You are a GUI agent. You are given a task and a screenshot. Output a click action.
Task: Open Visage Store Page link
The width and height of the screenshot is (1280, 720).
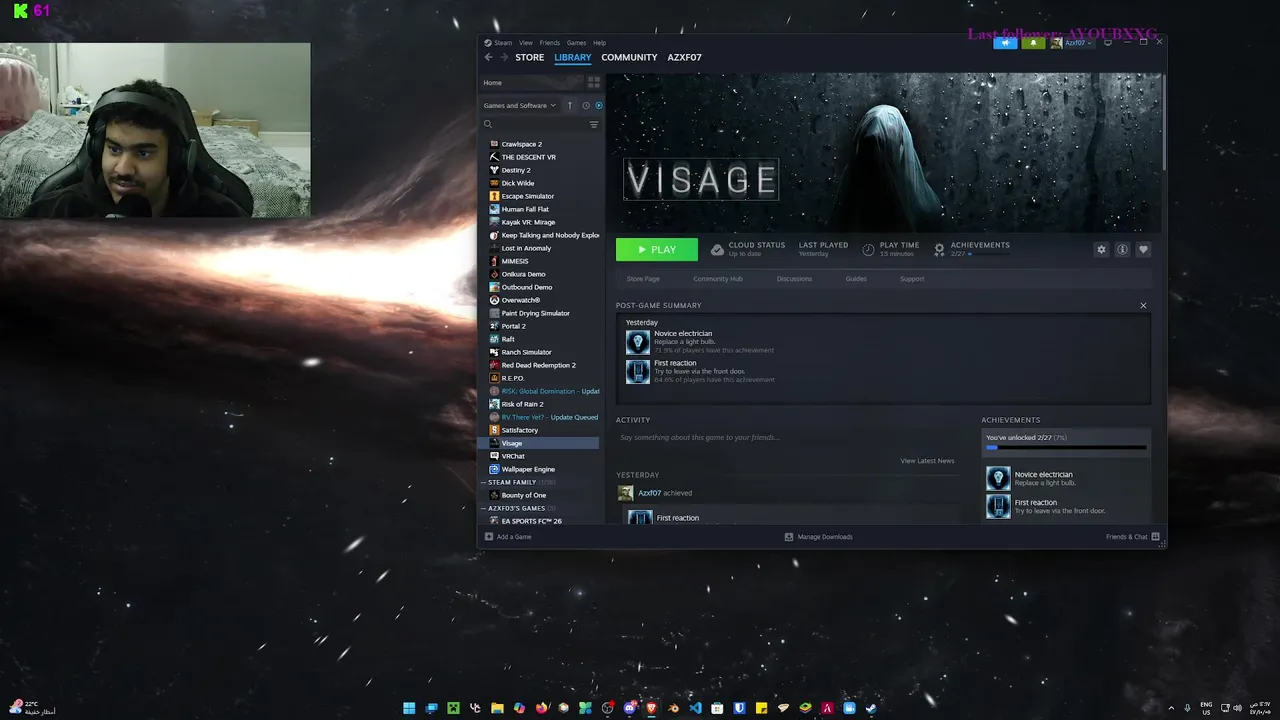pos(643,279)
